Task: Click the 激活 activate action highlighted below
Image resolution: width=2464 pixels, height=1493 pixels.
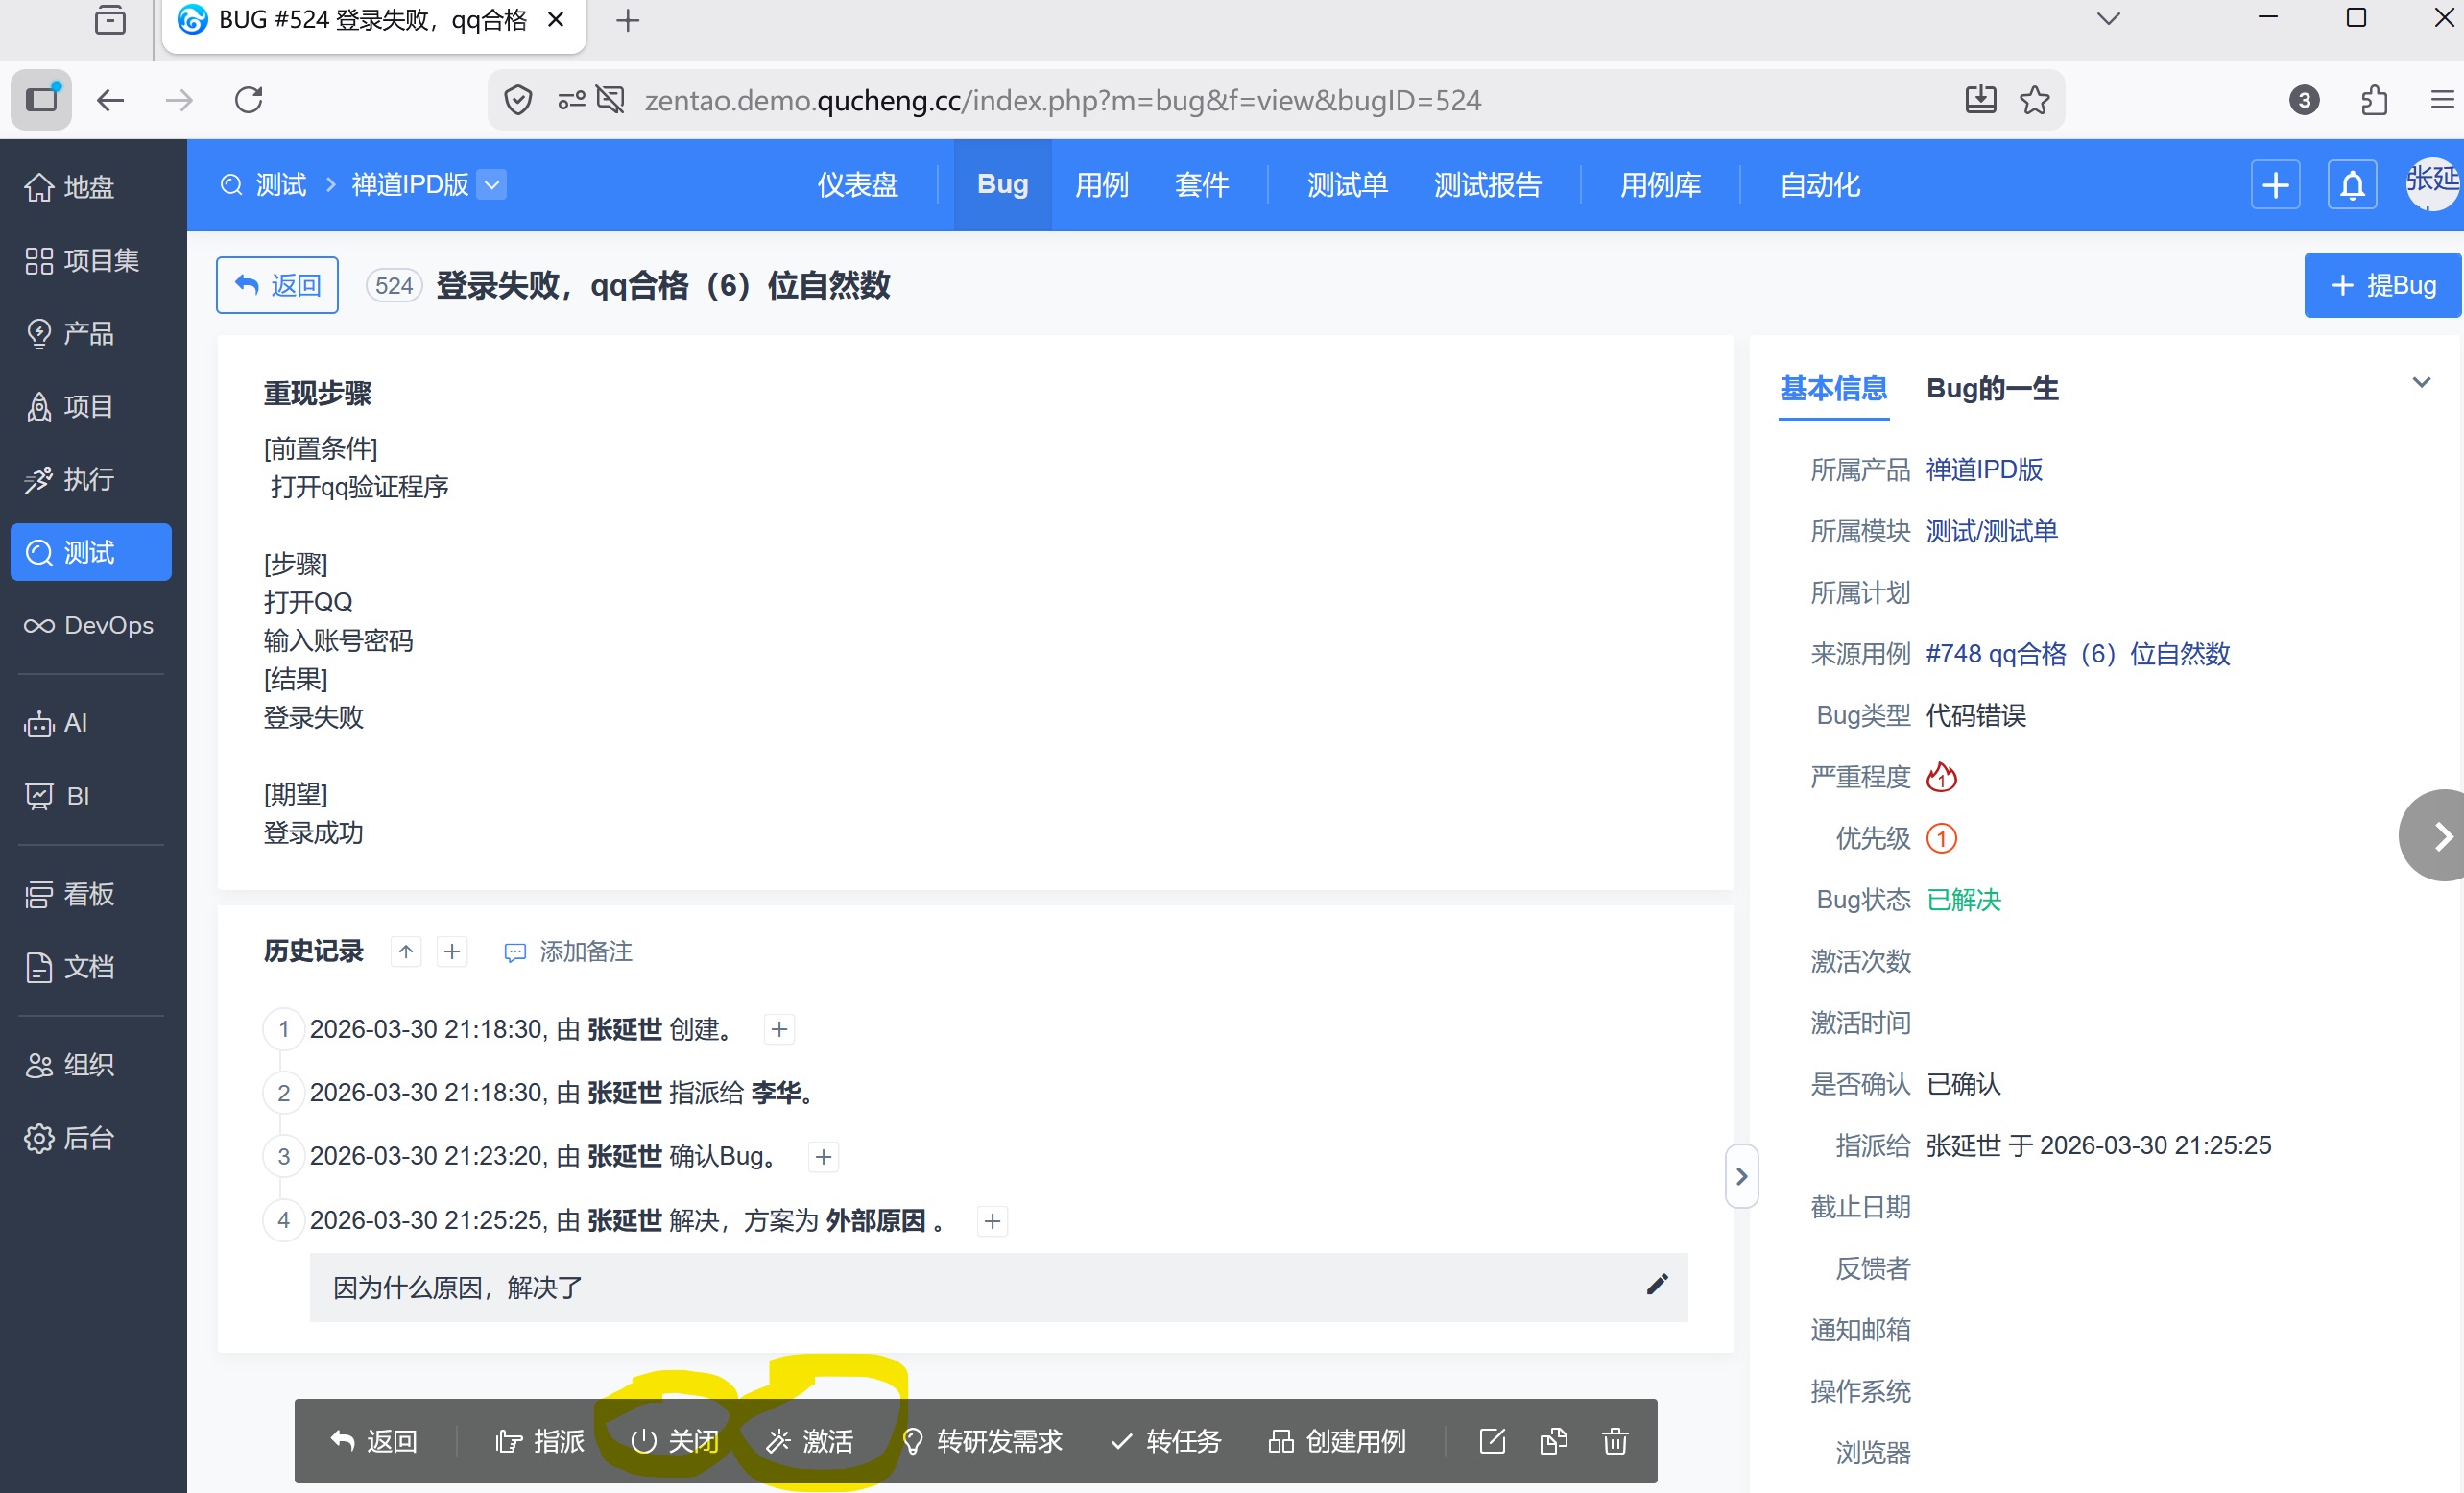Action: pos(814,1441)
